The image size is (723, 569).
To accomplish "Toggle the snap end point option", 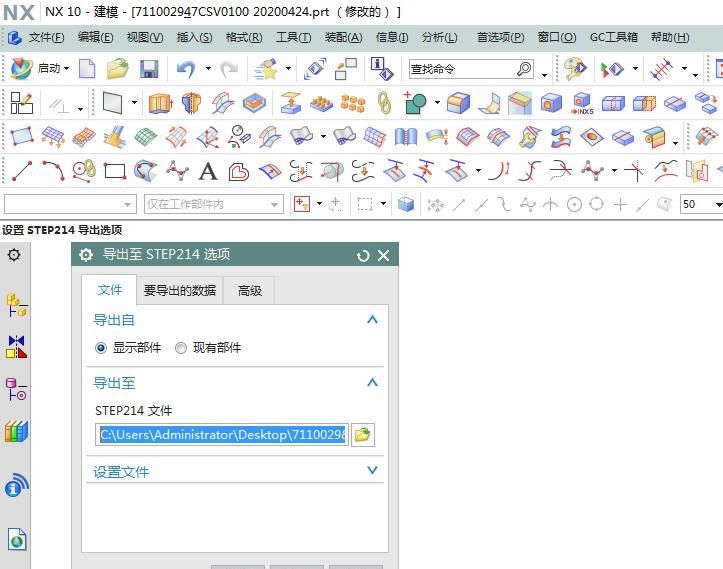I will tap(459, 204).
